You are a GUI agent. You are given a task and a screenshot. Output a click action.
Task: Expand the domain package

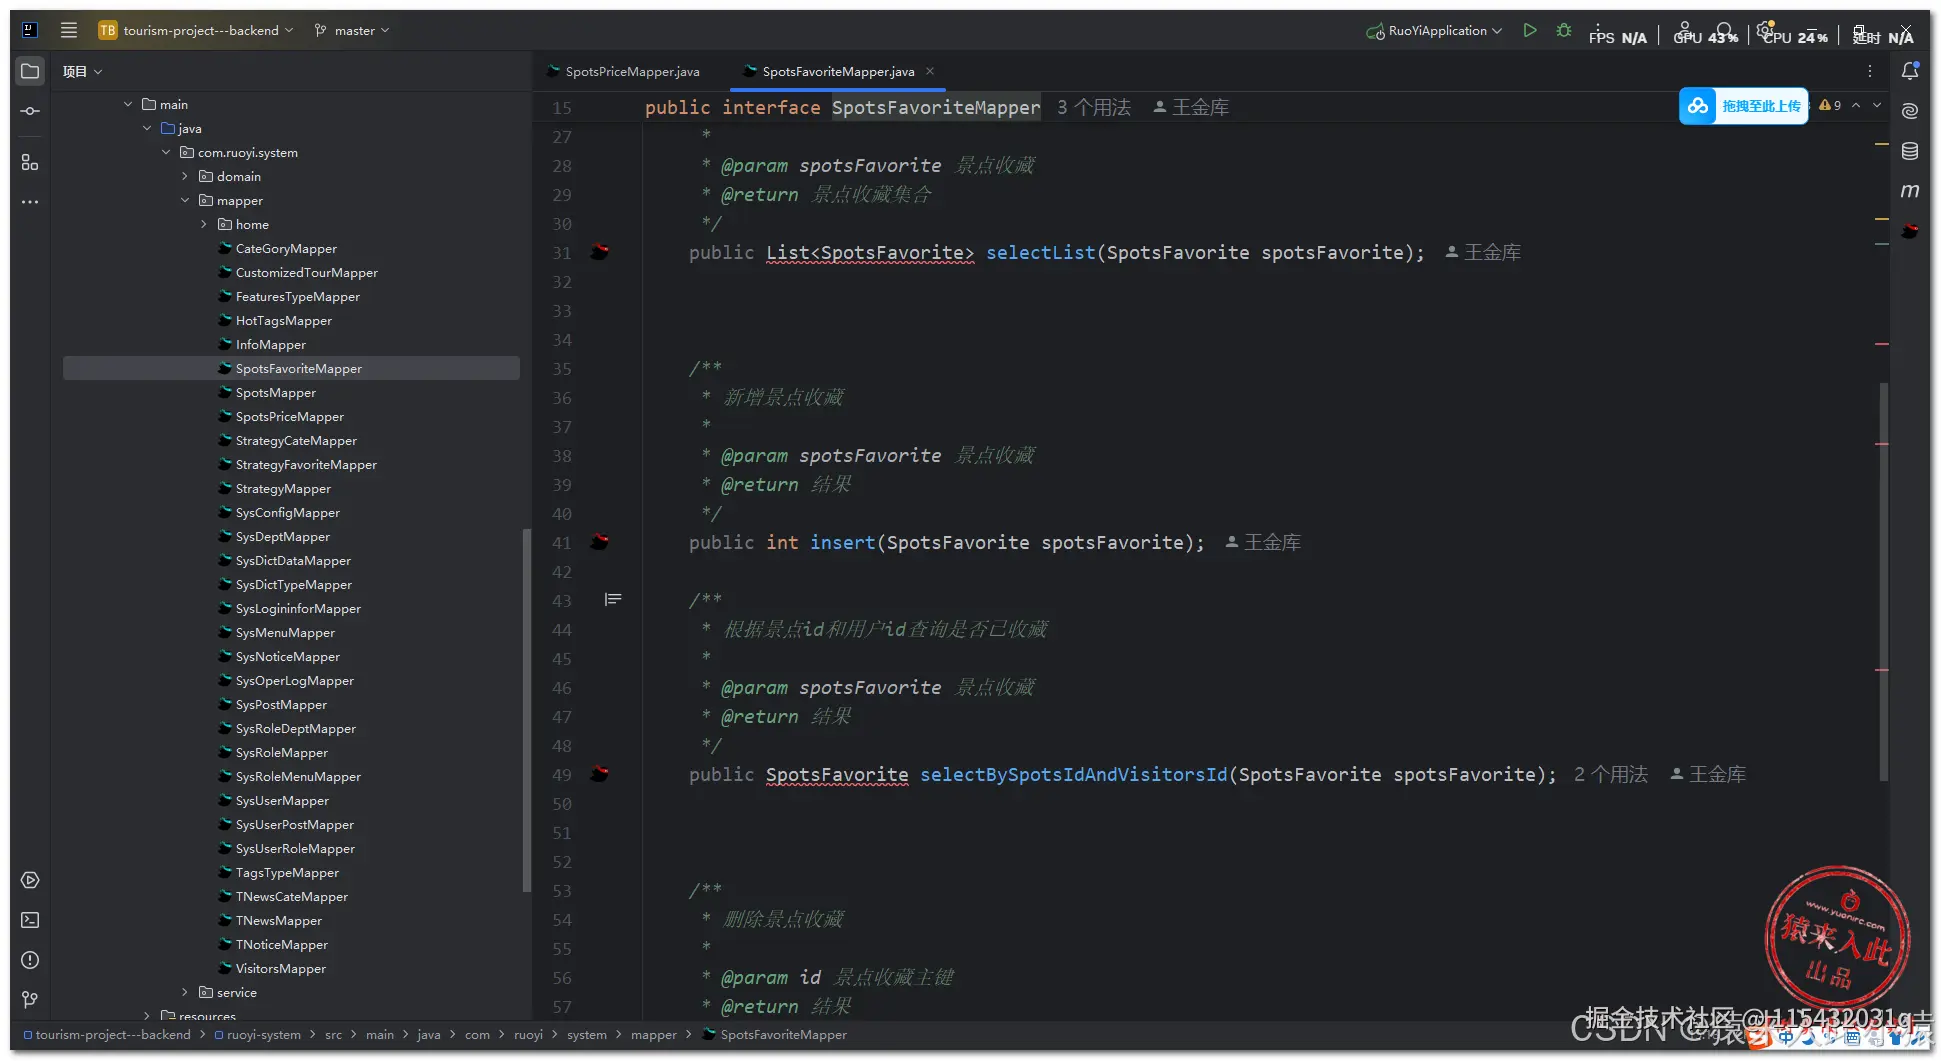[x=185, y=176]
